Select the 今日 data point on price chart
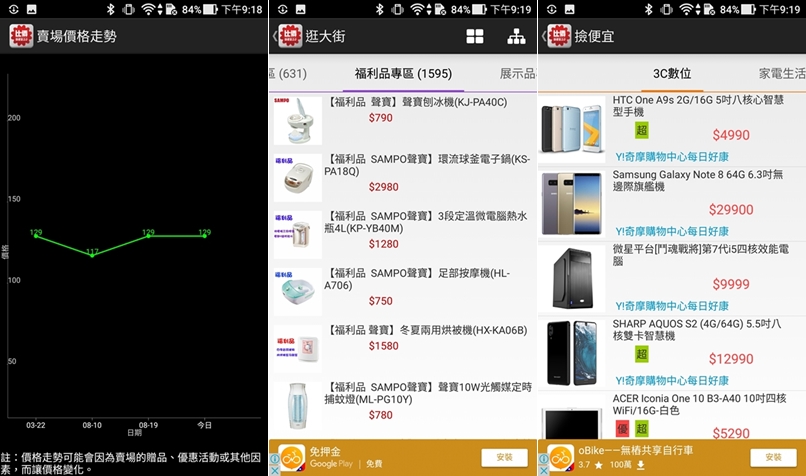Screen dimensions: 806x476 205,235
